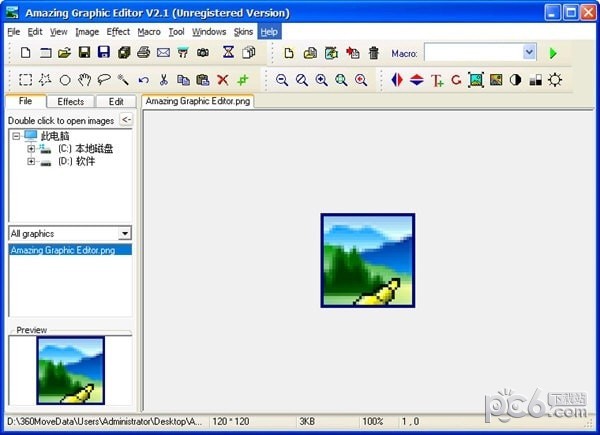Zoom out using the minus magnifier
This screenshot has height=435, width=600.
(x=282, y=80)
